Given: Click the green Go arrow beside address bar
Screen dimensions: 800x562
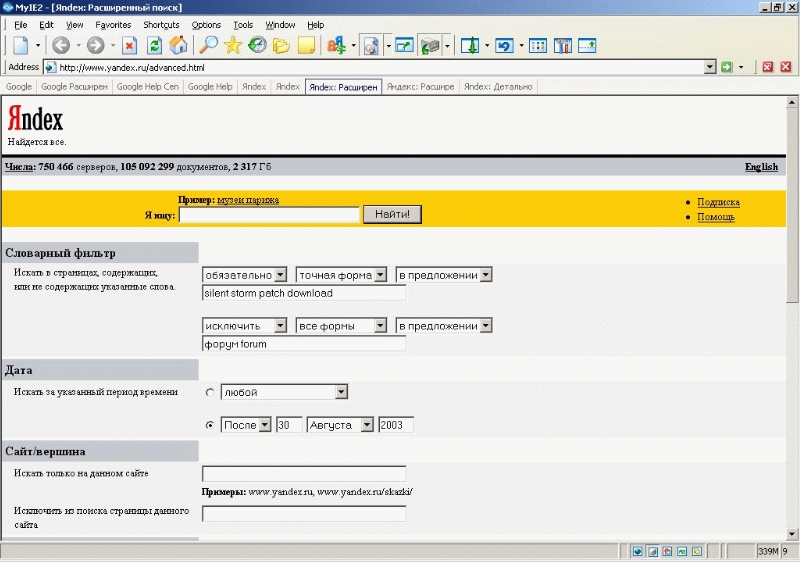Looking at the screenshot, I should point(727,67).
